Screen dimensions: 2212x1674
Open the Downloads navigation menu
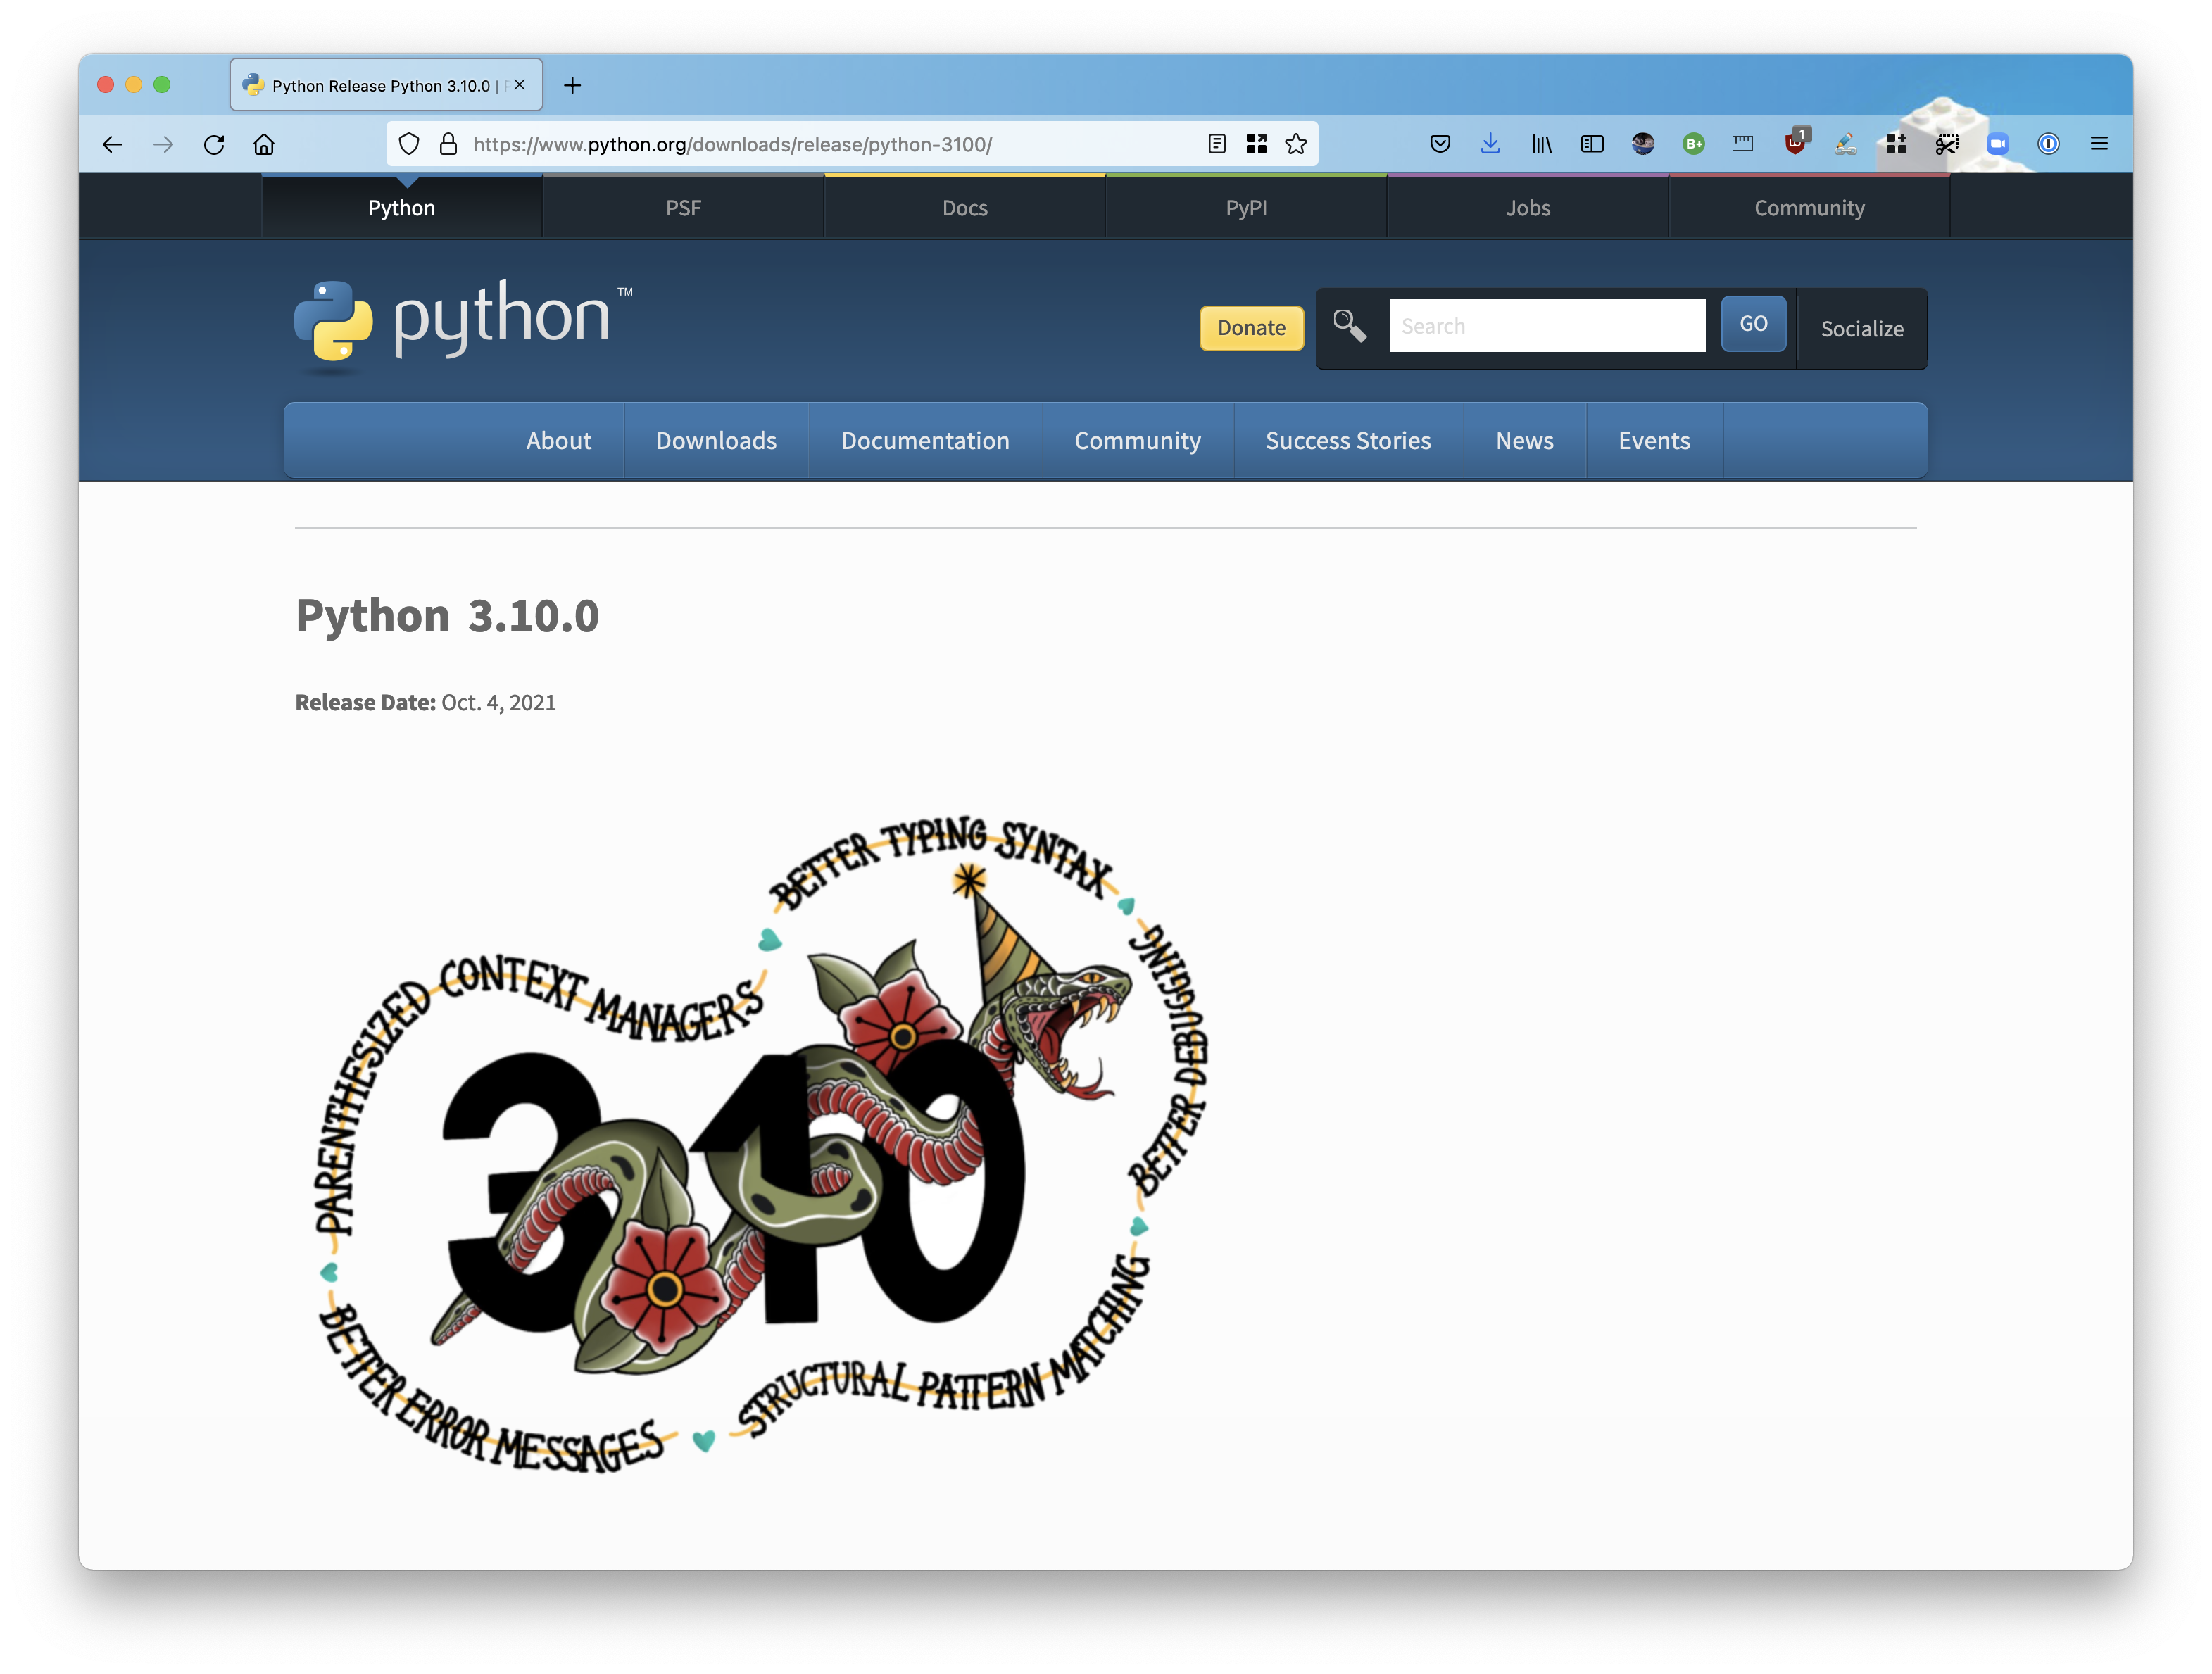click(716, 441)
